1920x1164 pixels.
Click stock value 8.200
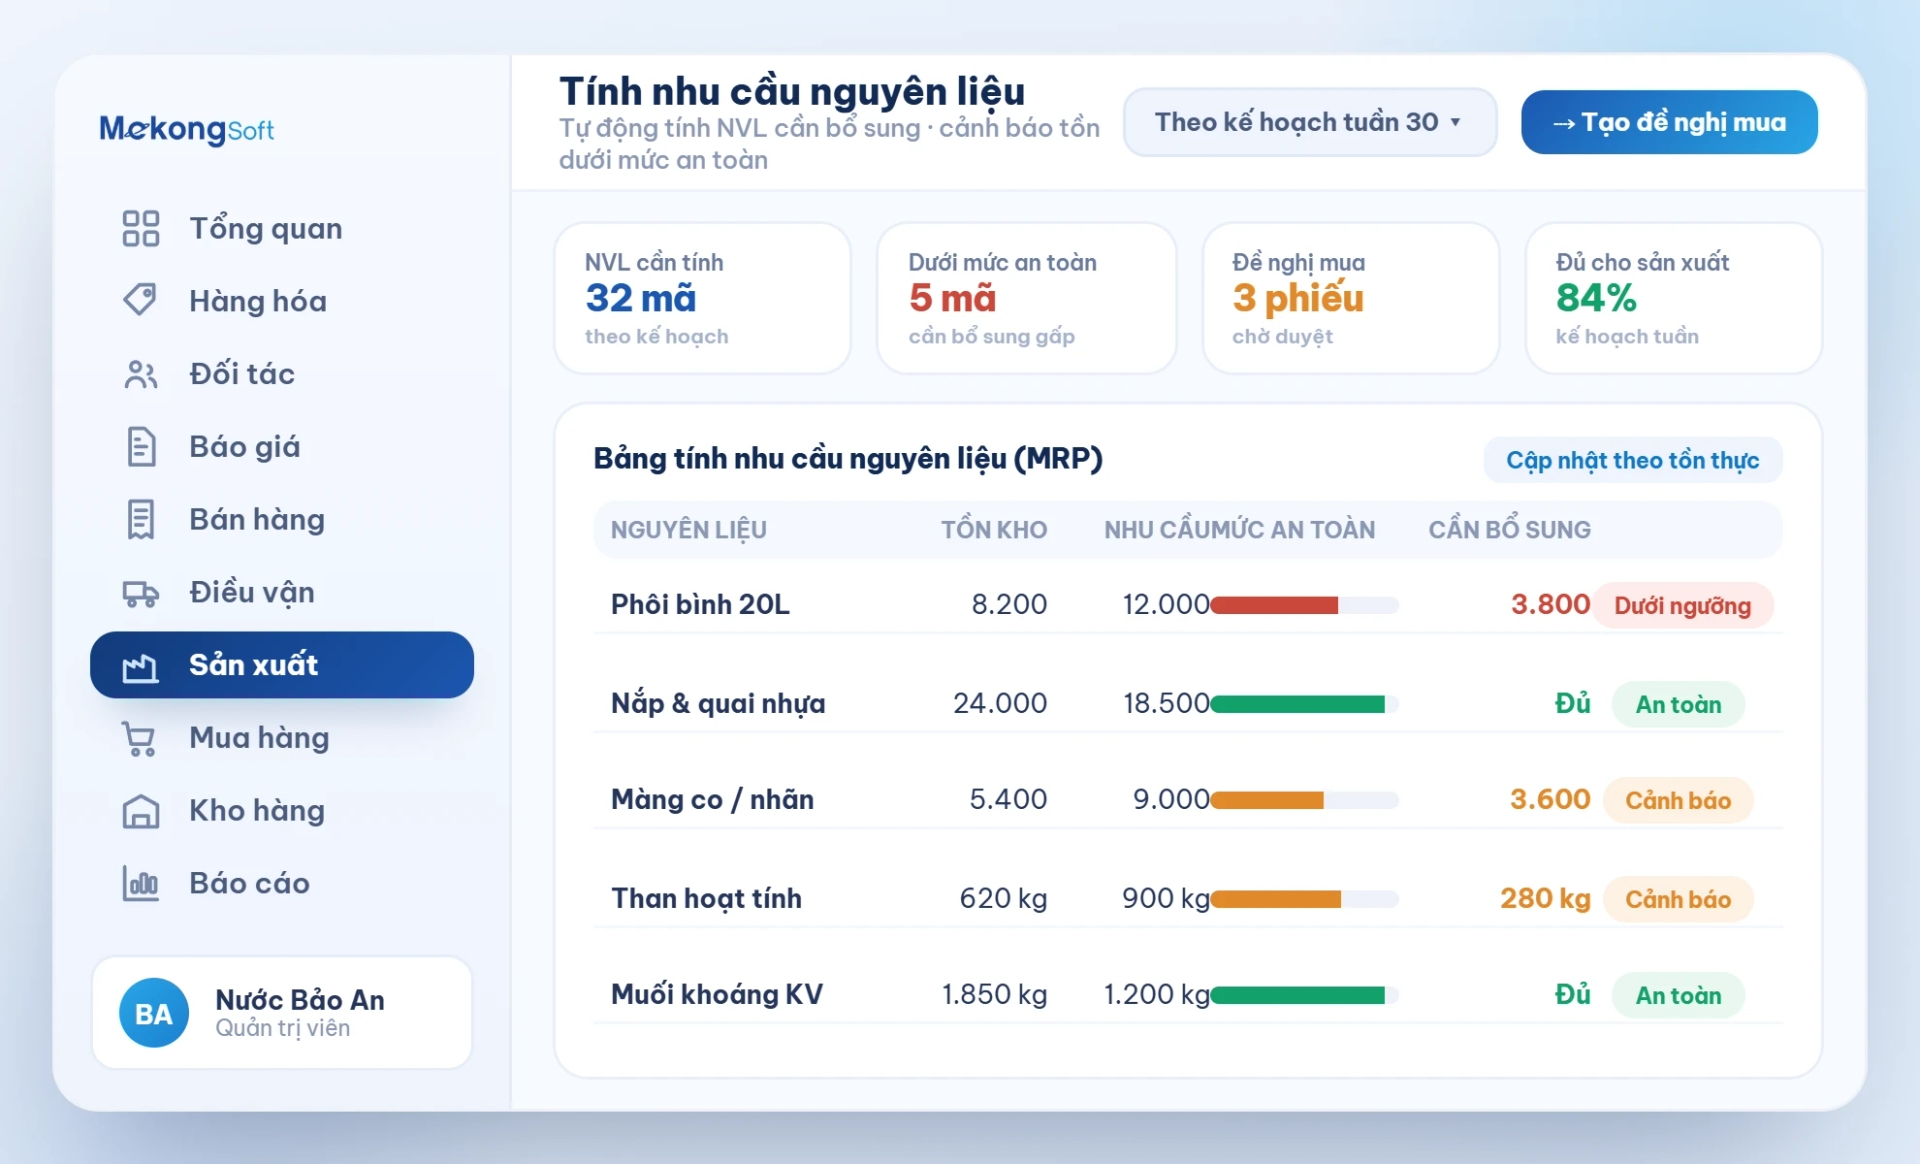(x=1009, y=604)
